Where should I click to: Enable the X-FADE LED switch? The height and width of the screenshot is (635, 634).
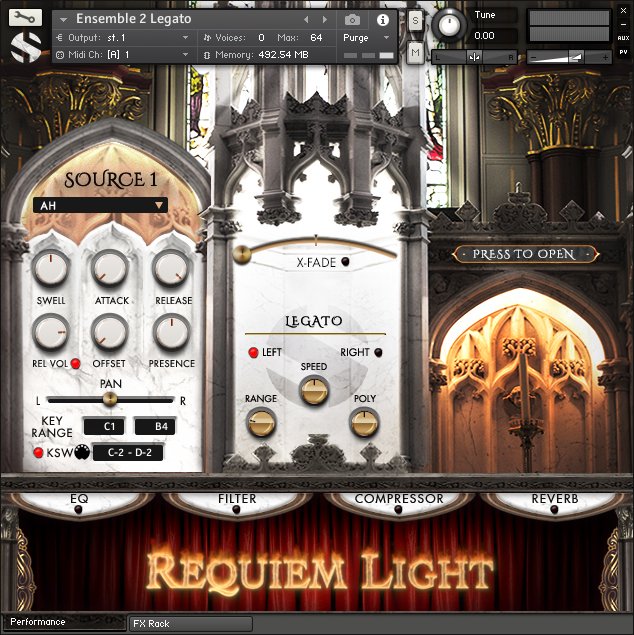click(345, 263)
